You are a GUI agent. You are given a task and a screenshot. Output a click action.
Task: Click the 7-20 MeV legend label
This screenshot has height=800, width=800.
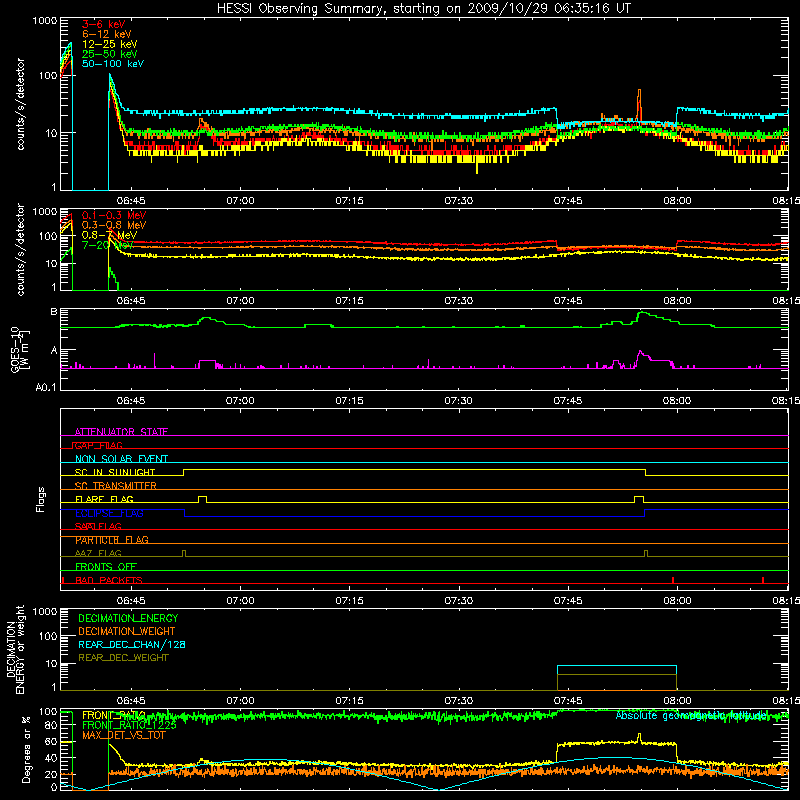point(107,245)
